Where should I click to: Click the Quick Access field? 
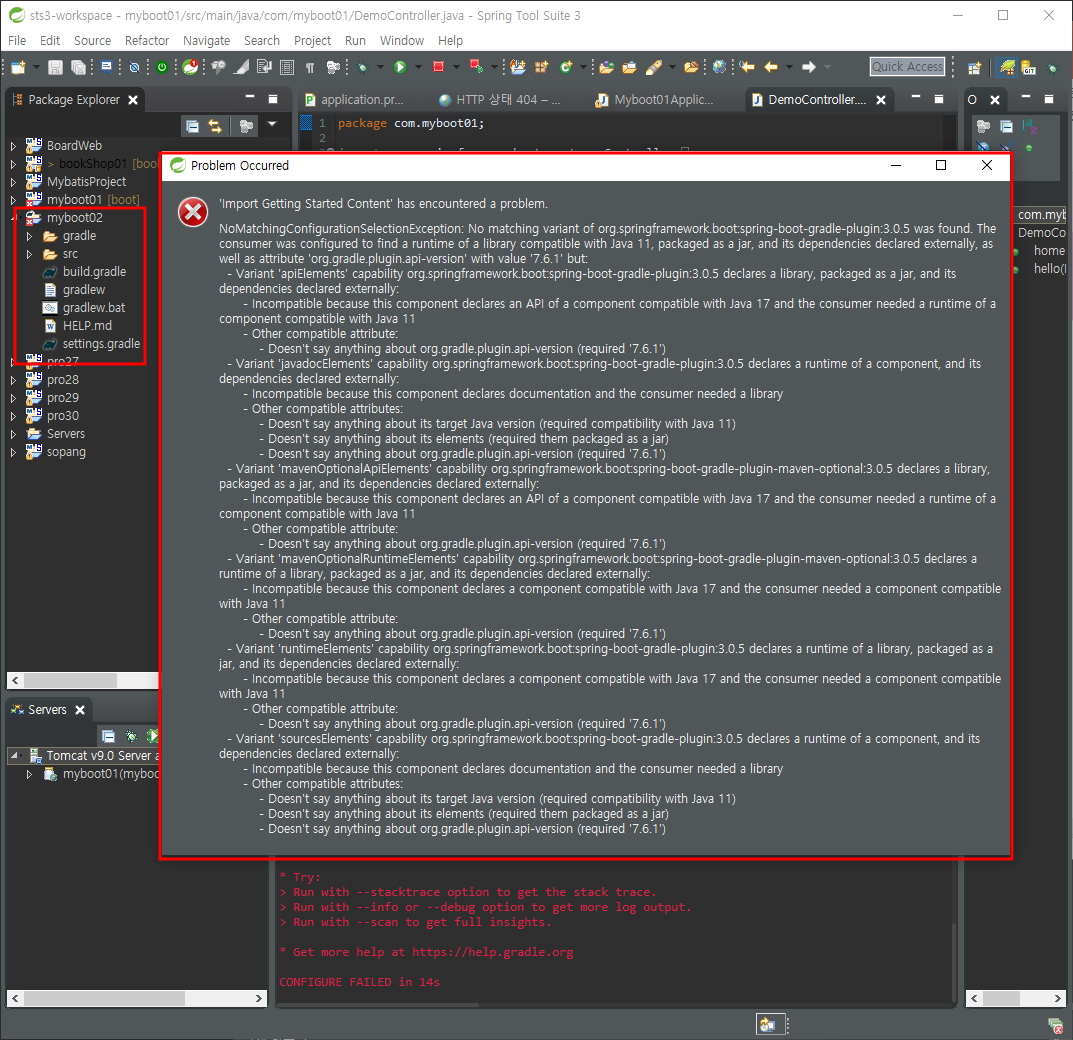907,66
